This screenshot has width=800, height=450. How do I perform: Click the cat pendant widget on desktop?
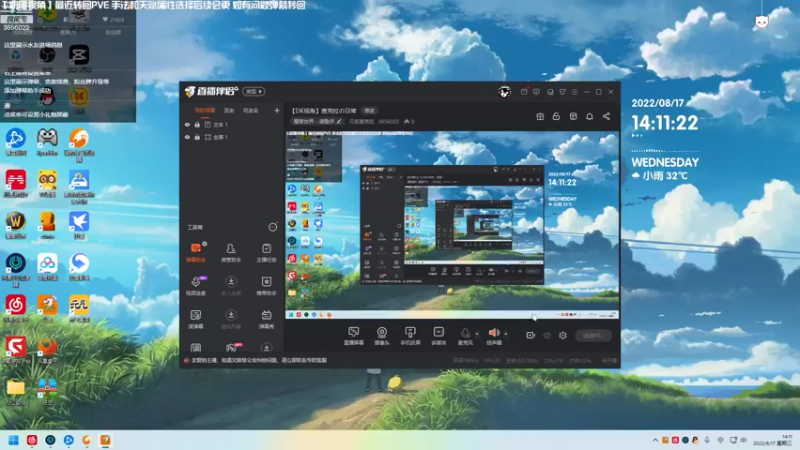762,21
